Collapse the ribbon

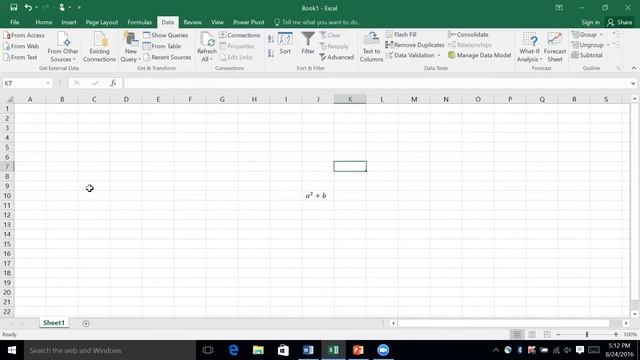(x=633, y=68)
